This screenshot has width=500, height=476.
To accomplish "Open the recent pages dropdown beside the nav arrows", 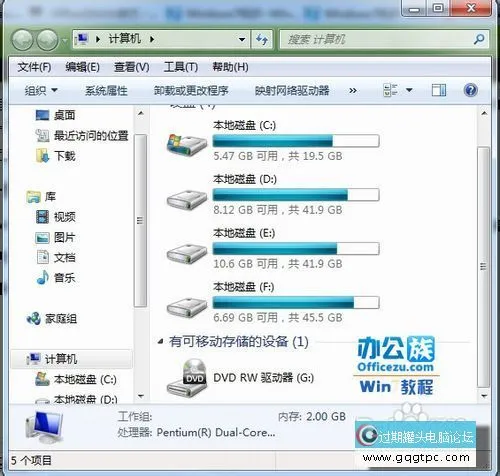I will pyautogui.click(x=64, y=41).
